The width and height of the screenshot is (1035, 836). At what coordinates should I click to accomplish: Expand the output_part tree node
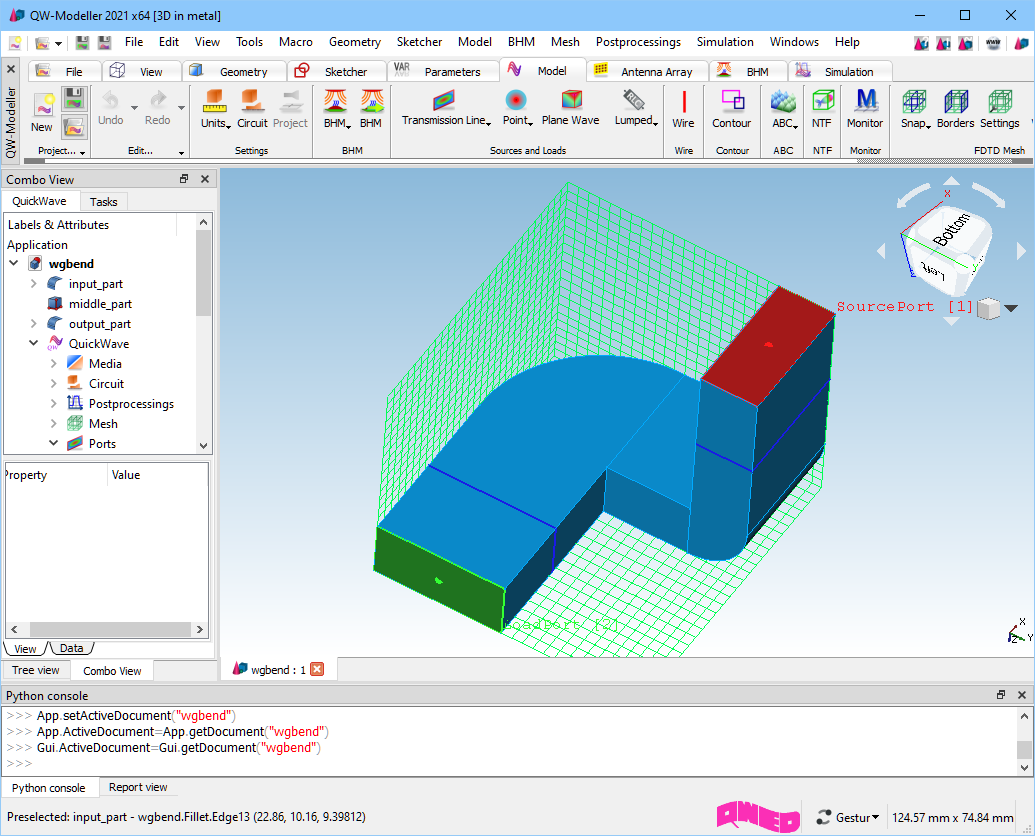pos(34,323)
